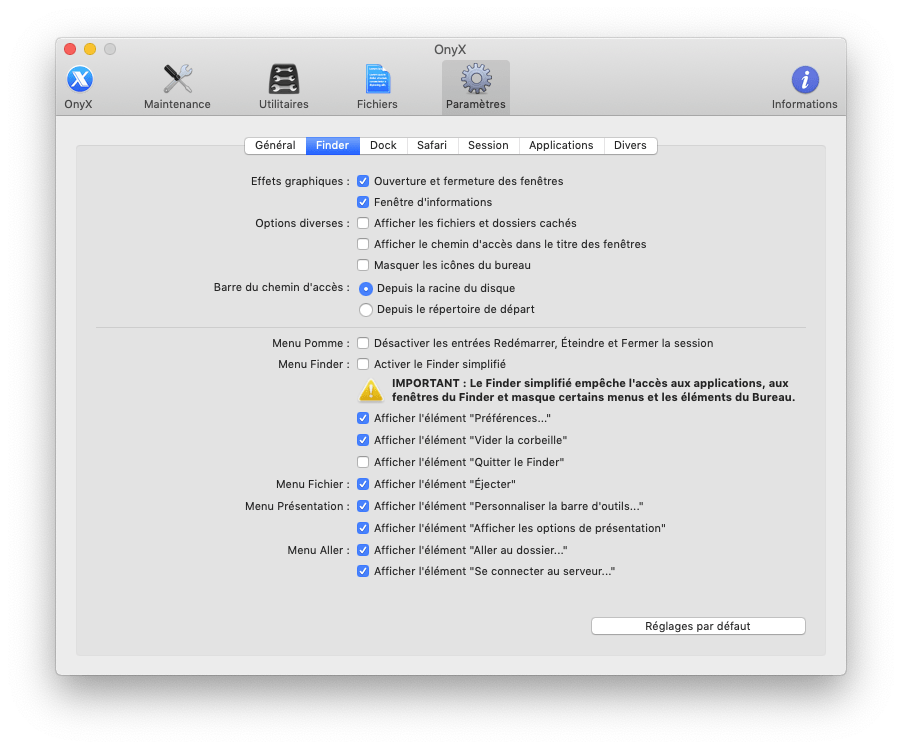
Task: Check Désactiver les entrées Redémarrer, Éteindre
Action: click(363, 343)
